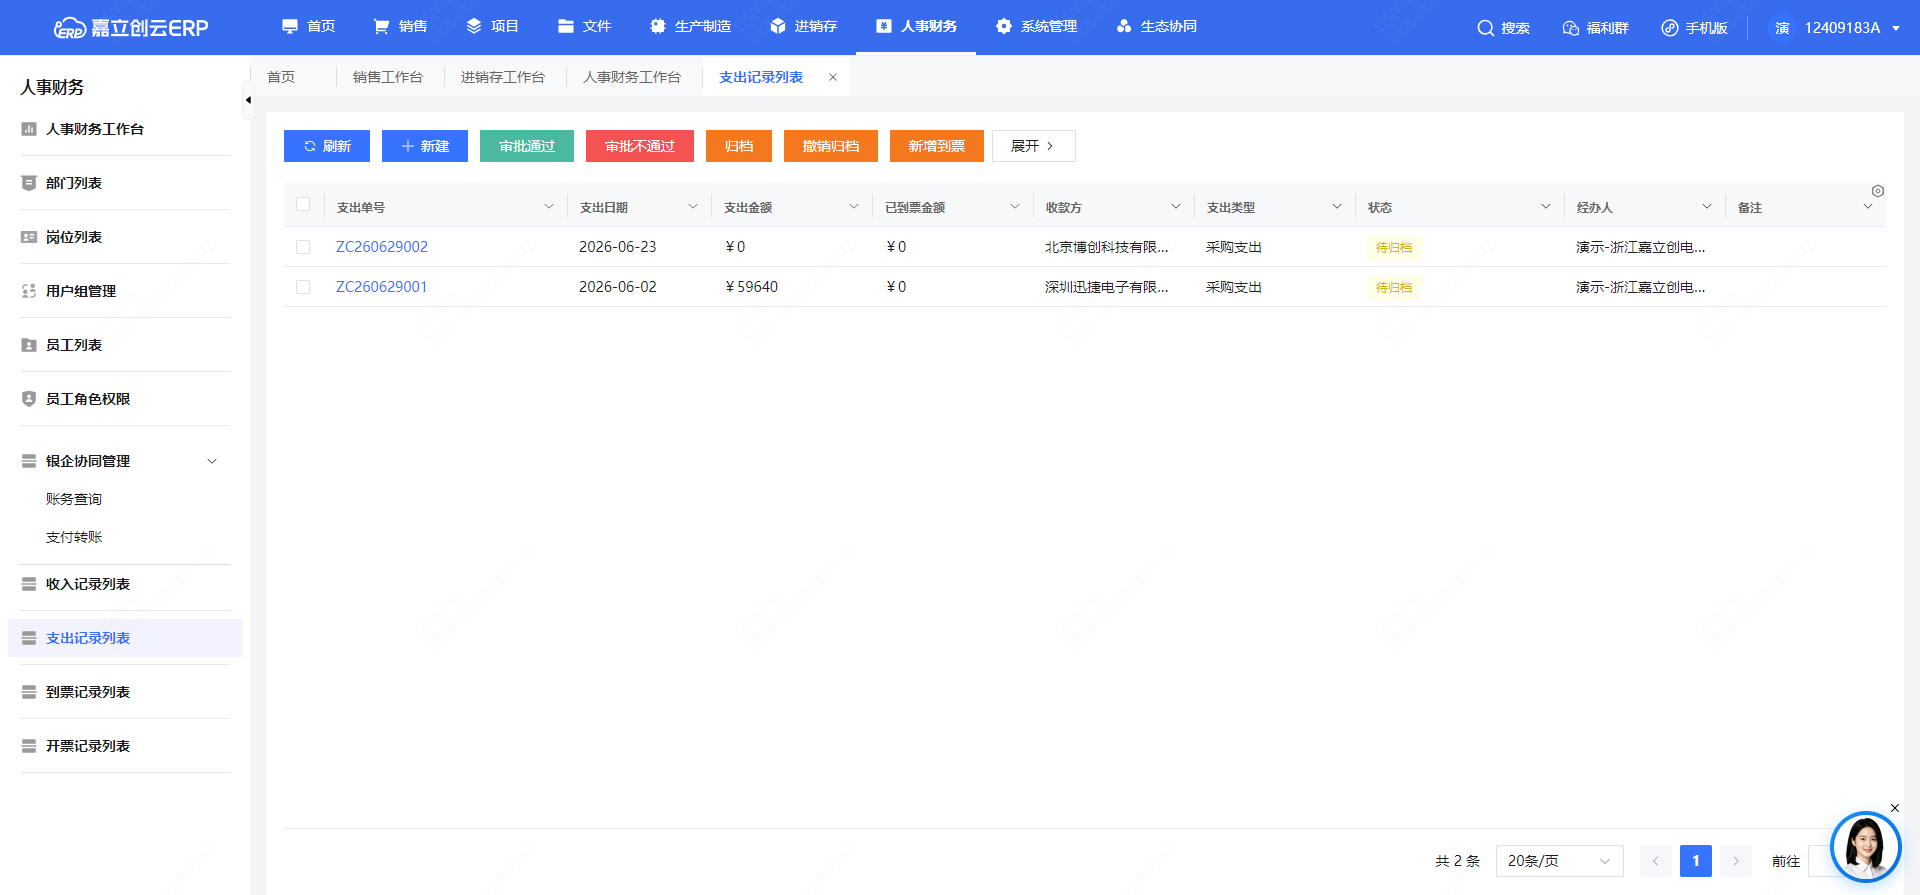Switch to the 首页 tab

point(281,77)
